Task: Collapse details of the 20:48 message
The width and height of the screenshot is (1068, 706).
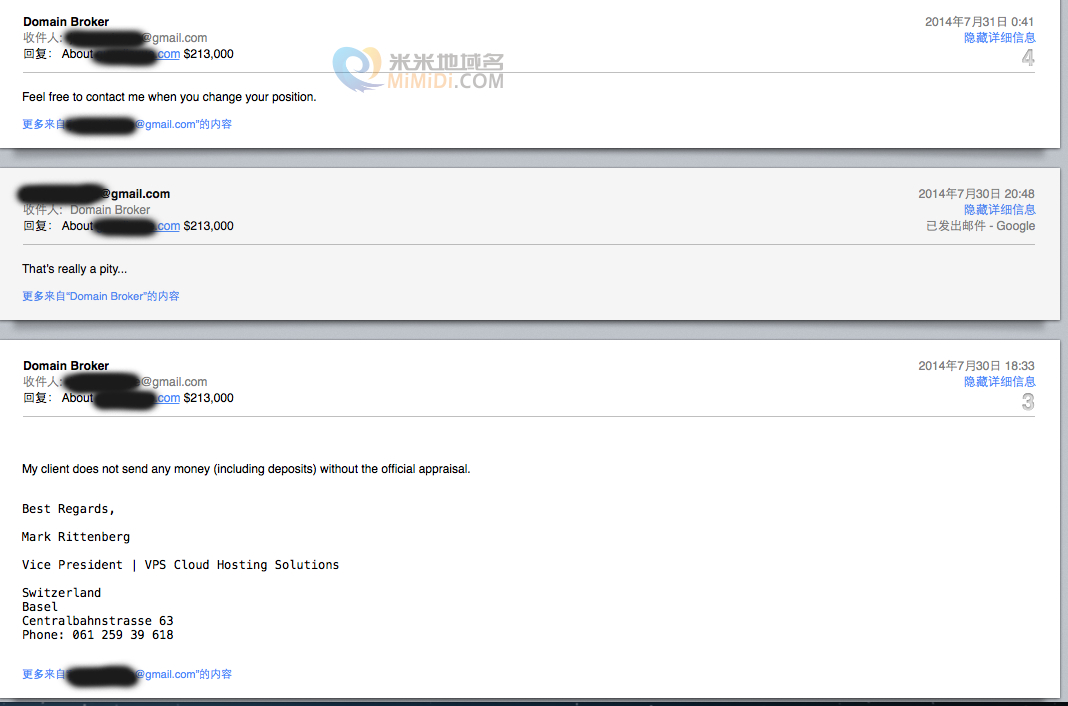Action: tap(999, 210)
